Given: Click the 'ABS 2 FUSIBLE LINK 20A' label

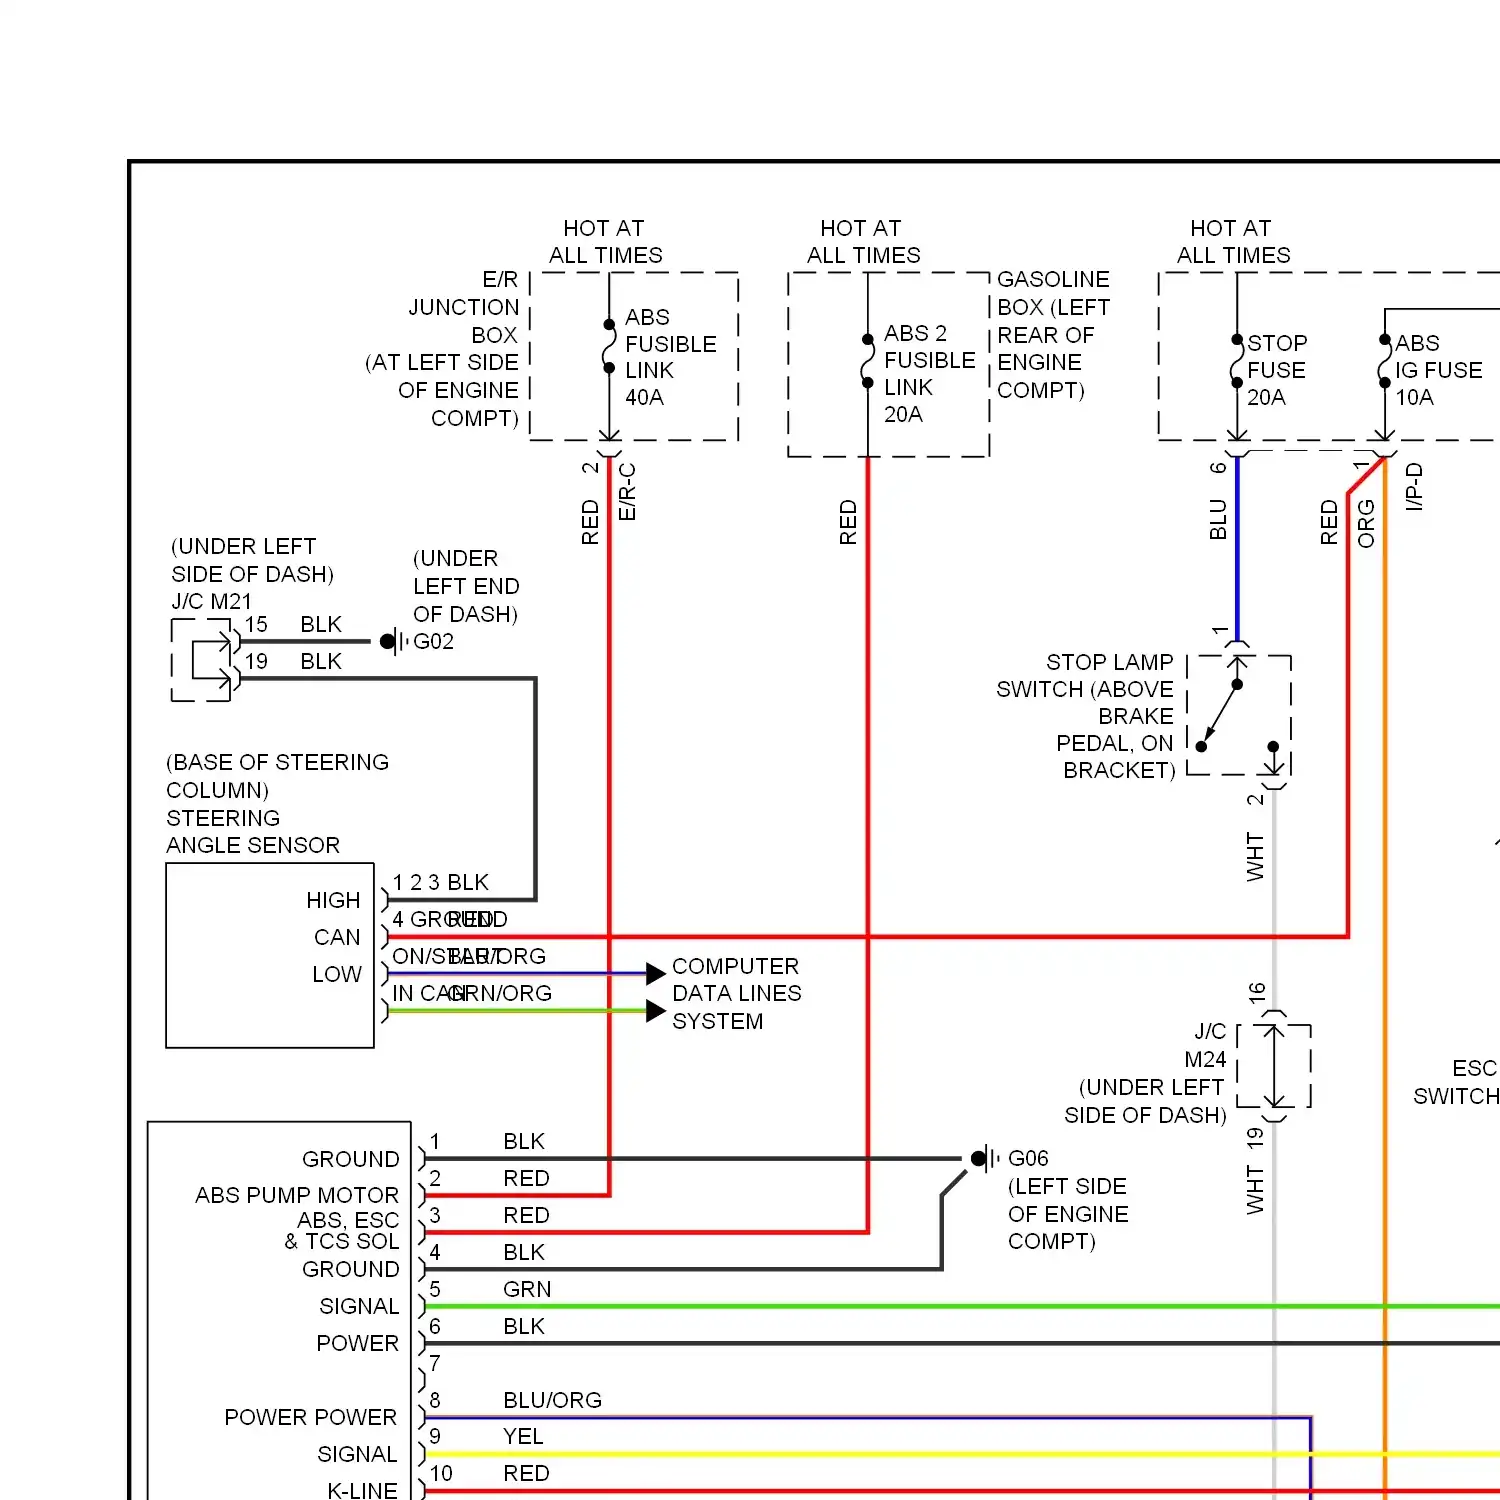Looking at the screenshot, I should (x=929, y=373).
